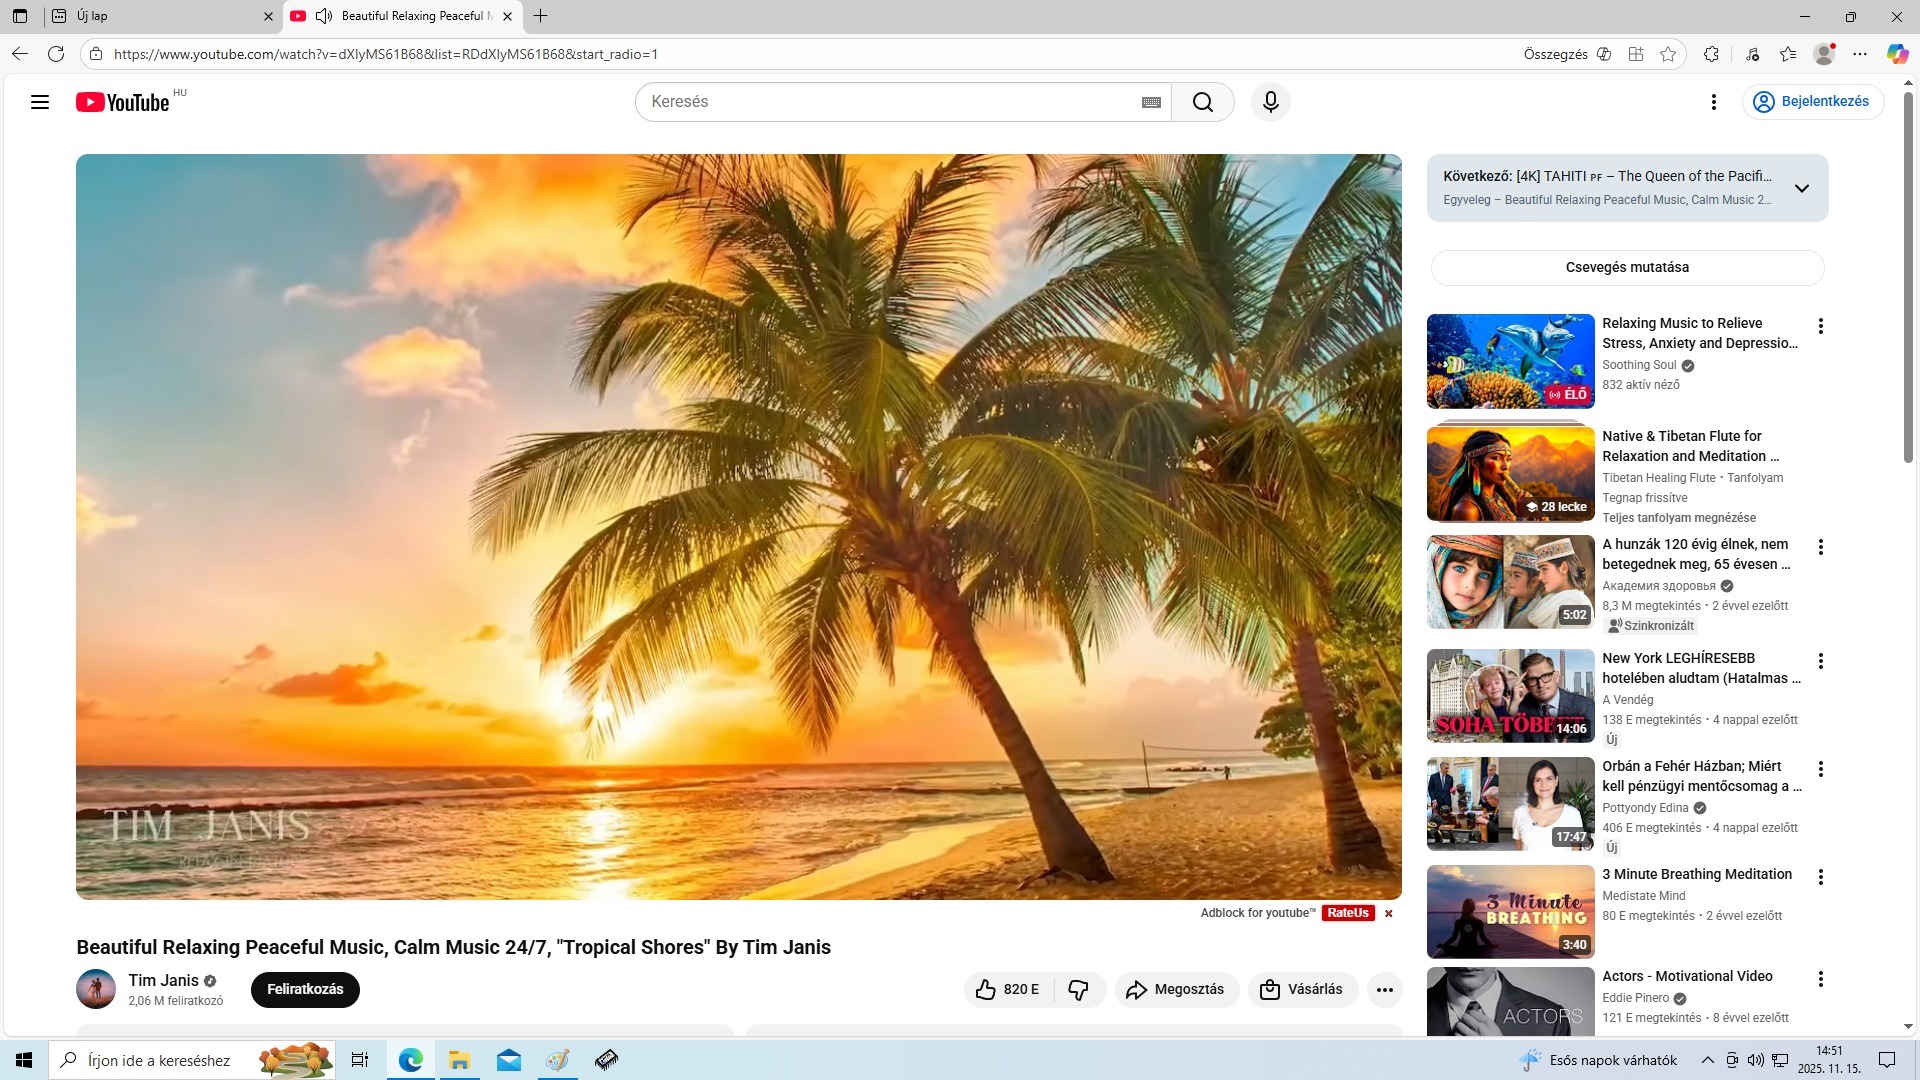The image size is (1920, 1080).
Task: Like the video with 820 E button
Action: pyautogui.click(x=1007, y=990)
